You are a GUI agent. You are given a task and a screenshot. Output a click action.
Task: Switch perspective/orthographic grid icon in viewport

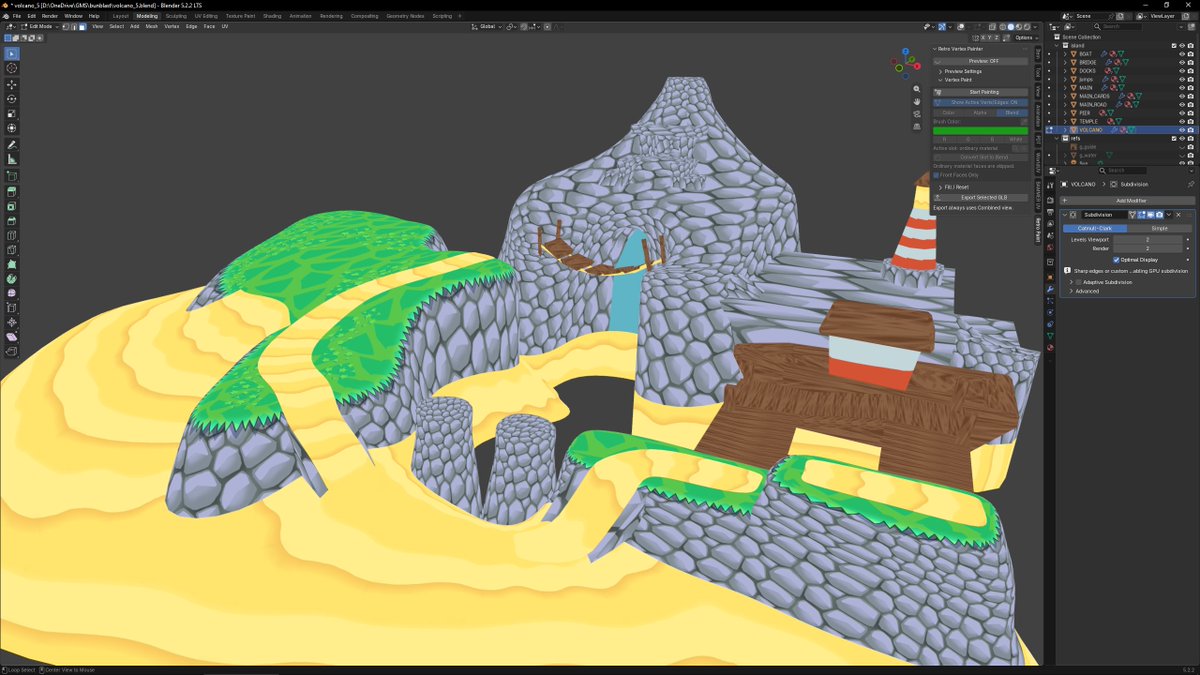pyautogui.click(x=917, y=127)
